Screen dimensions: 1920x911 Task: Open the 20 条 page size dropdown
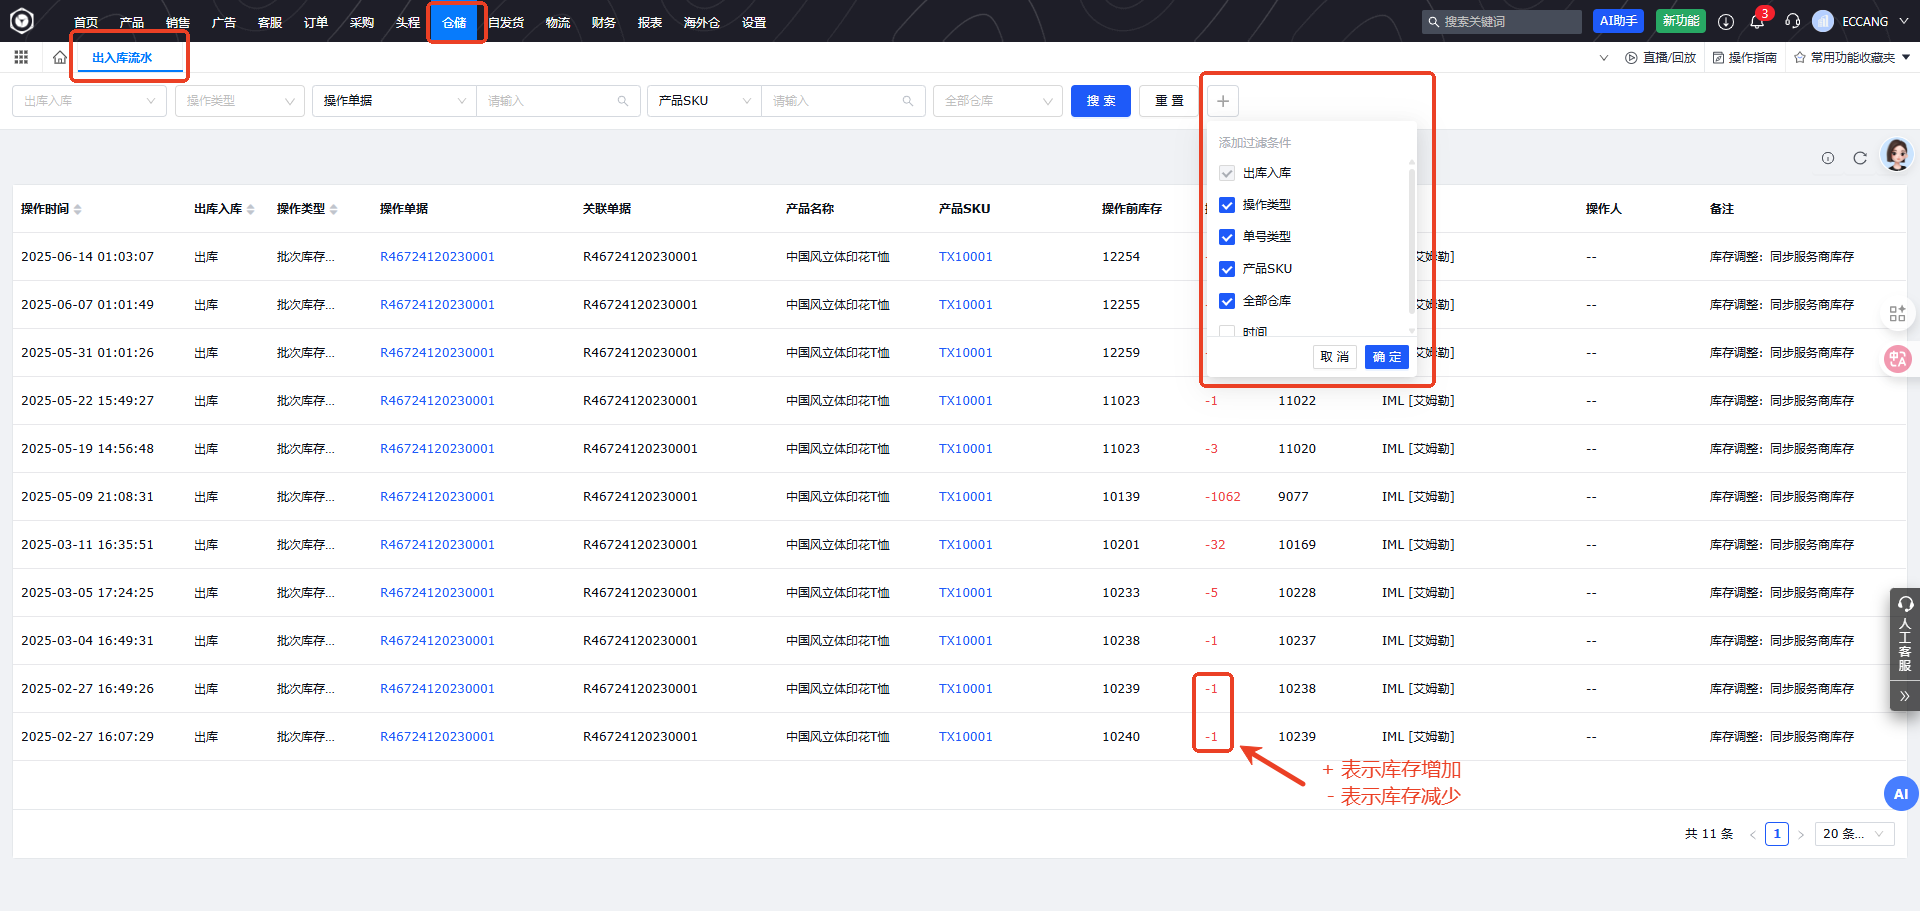(1855, 834)
